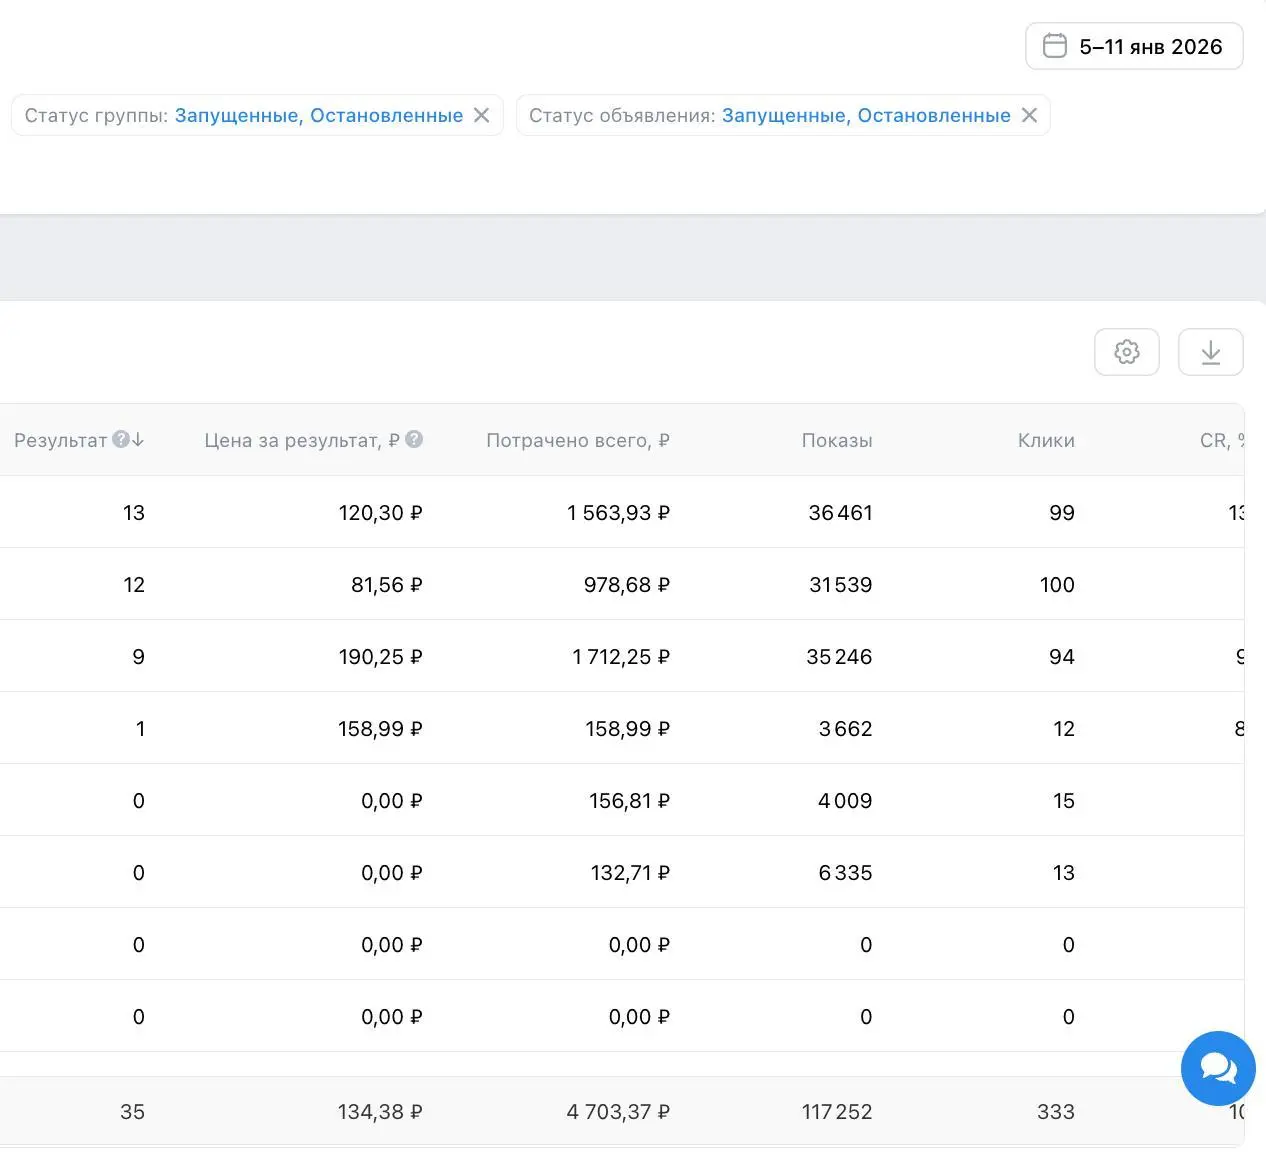Show help tooltip for Результат column
The image size is (1266, 1160).
pos(121,439)
